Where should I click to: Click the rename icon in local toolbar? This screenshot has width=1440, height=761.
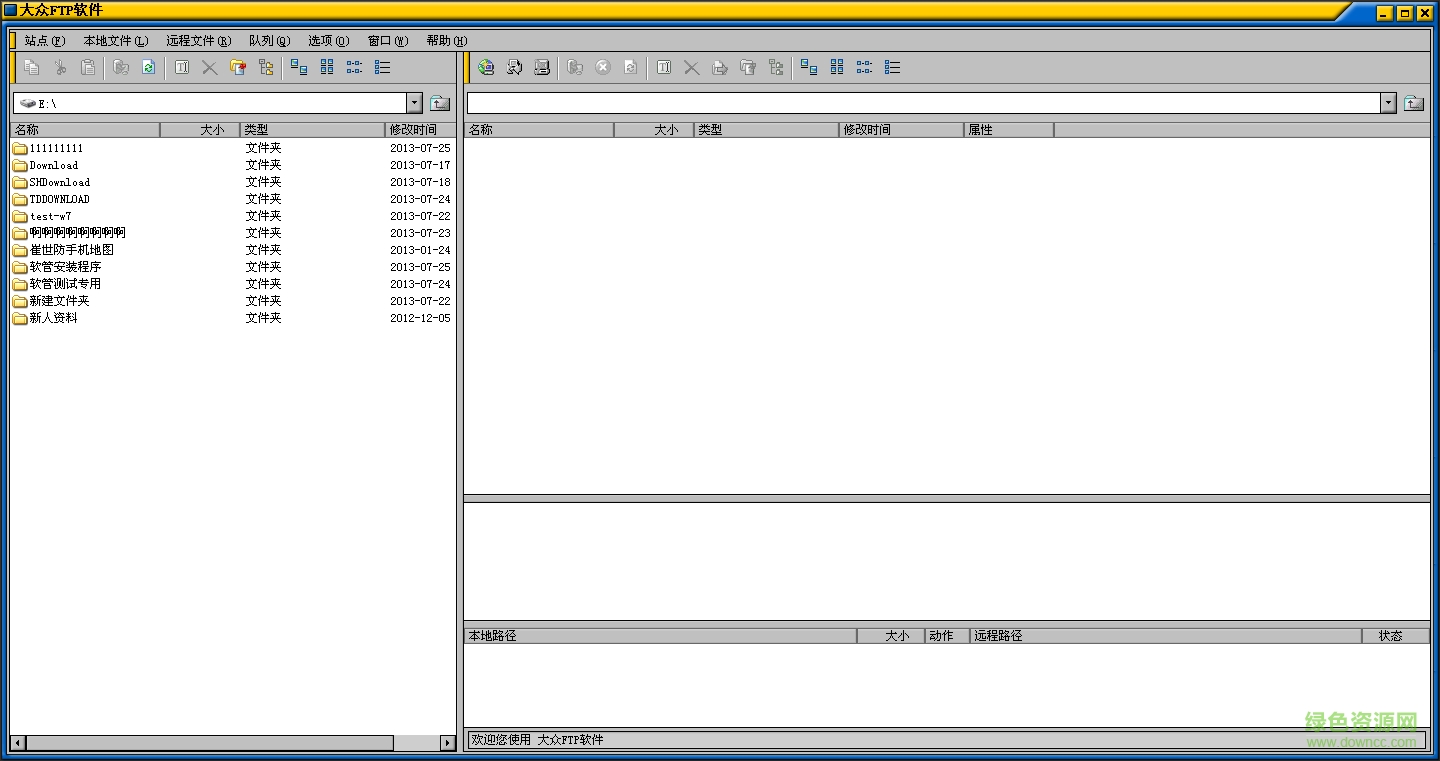[x=182, y=67]
